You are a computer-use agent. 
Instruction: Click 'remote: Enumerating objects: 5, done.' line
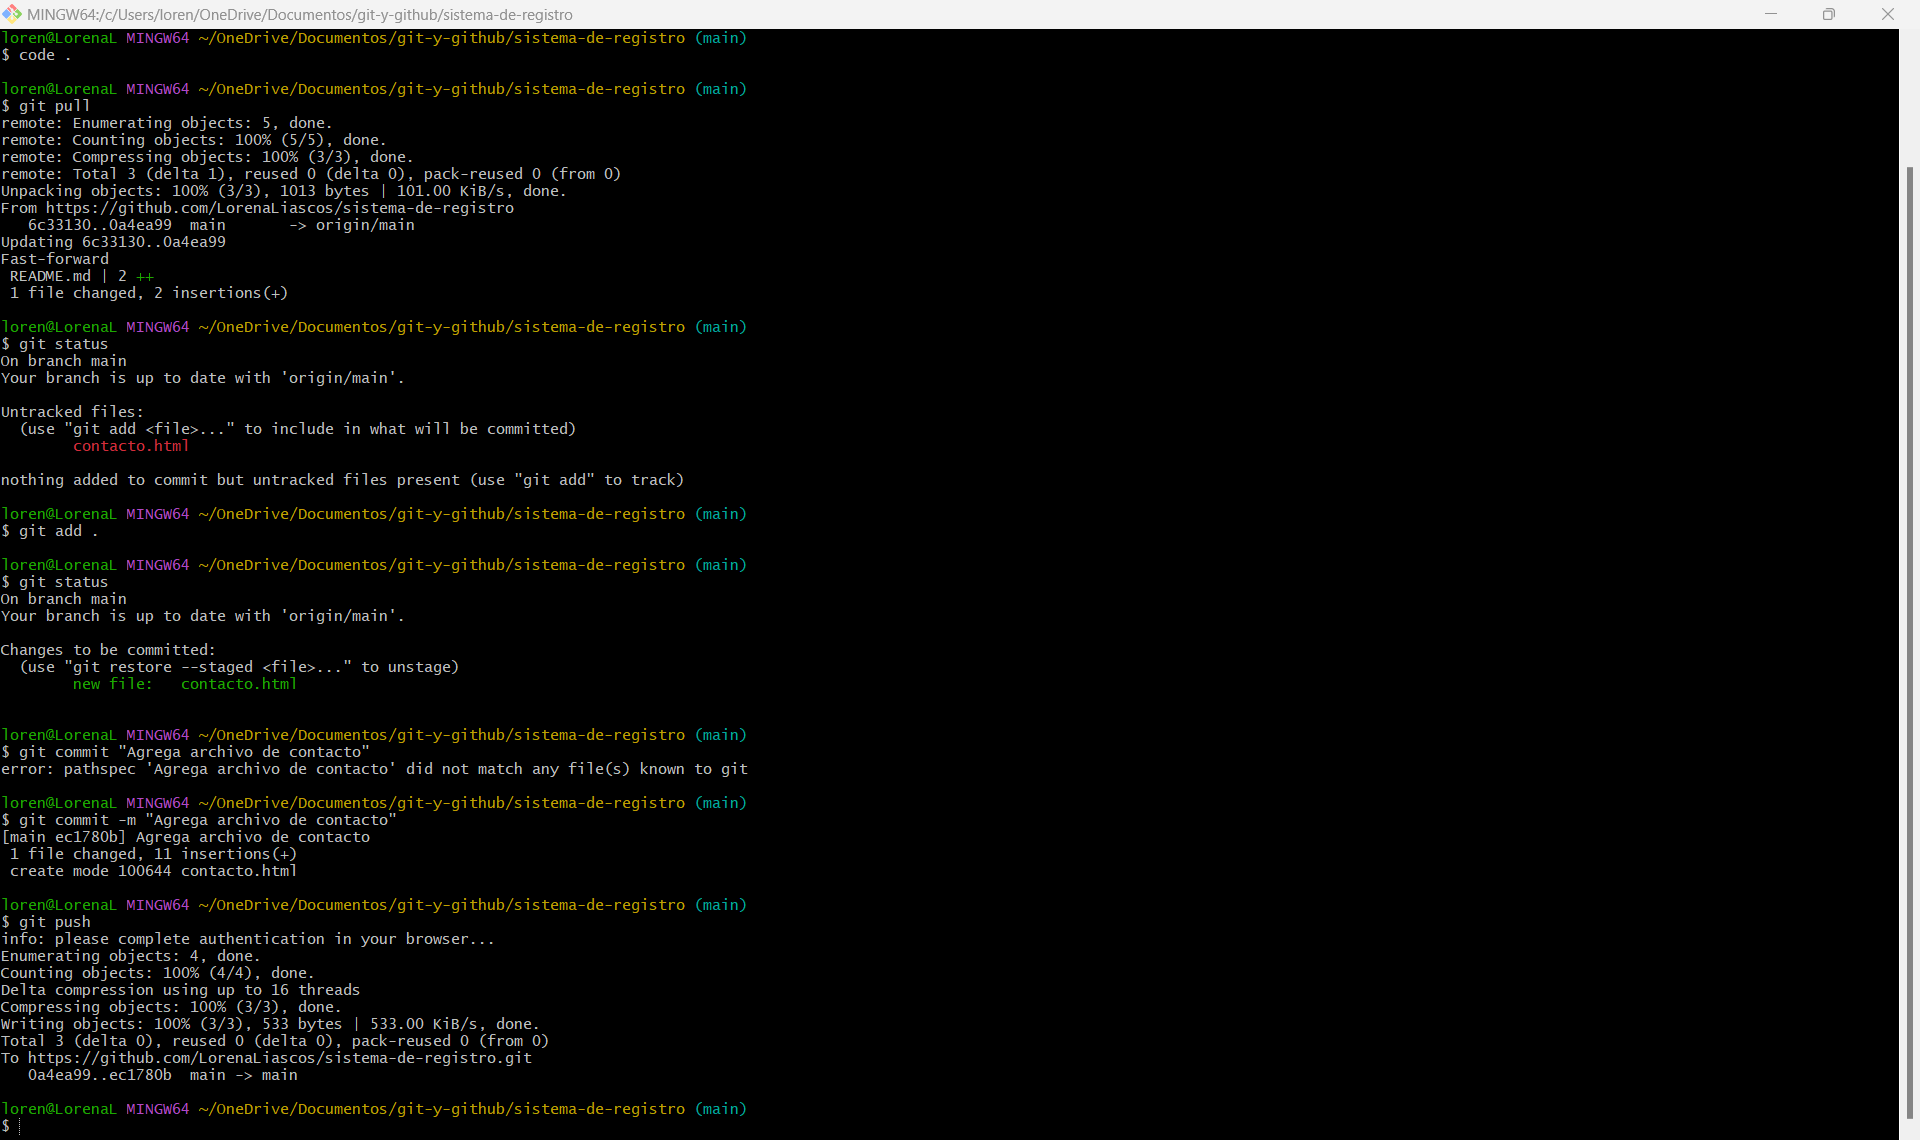click(166, 123)
